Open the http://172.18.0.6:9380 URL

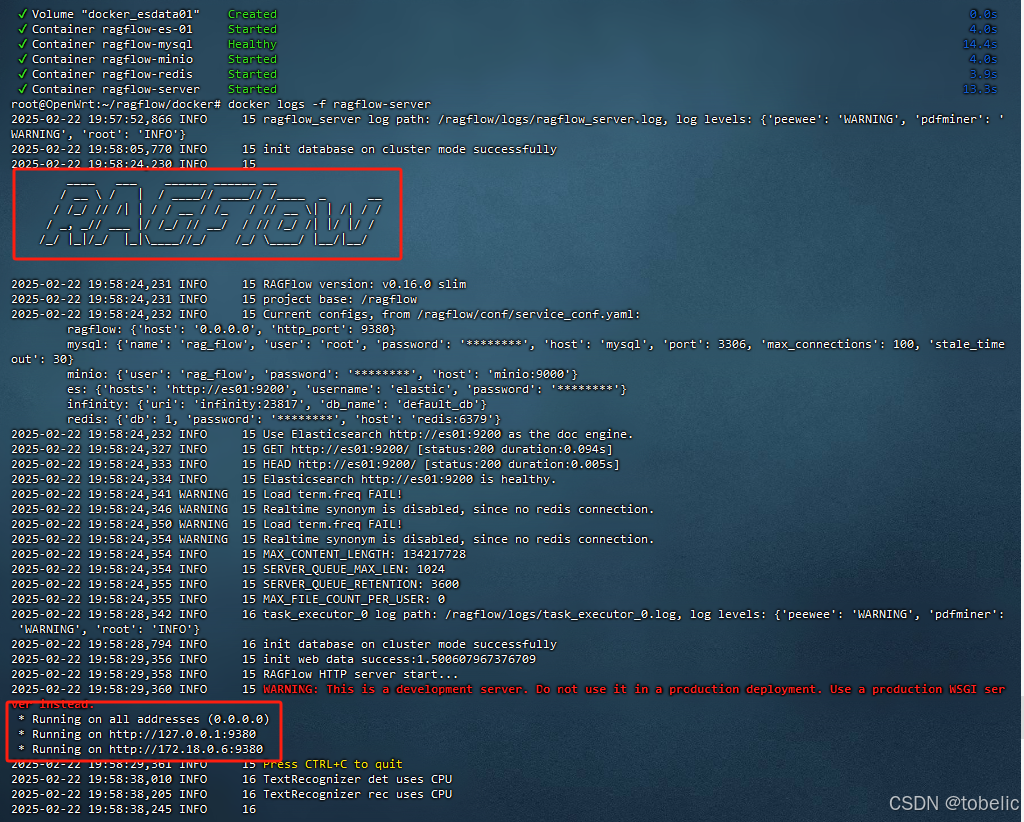[185, 750]
